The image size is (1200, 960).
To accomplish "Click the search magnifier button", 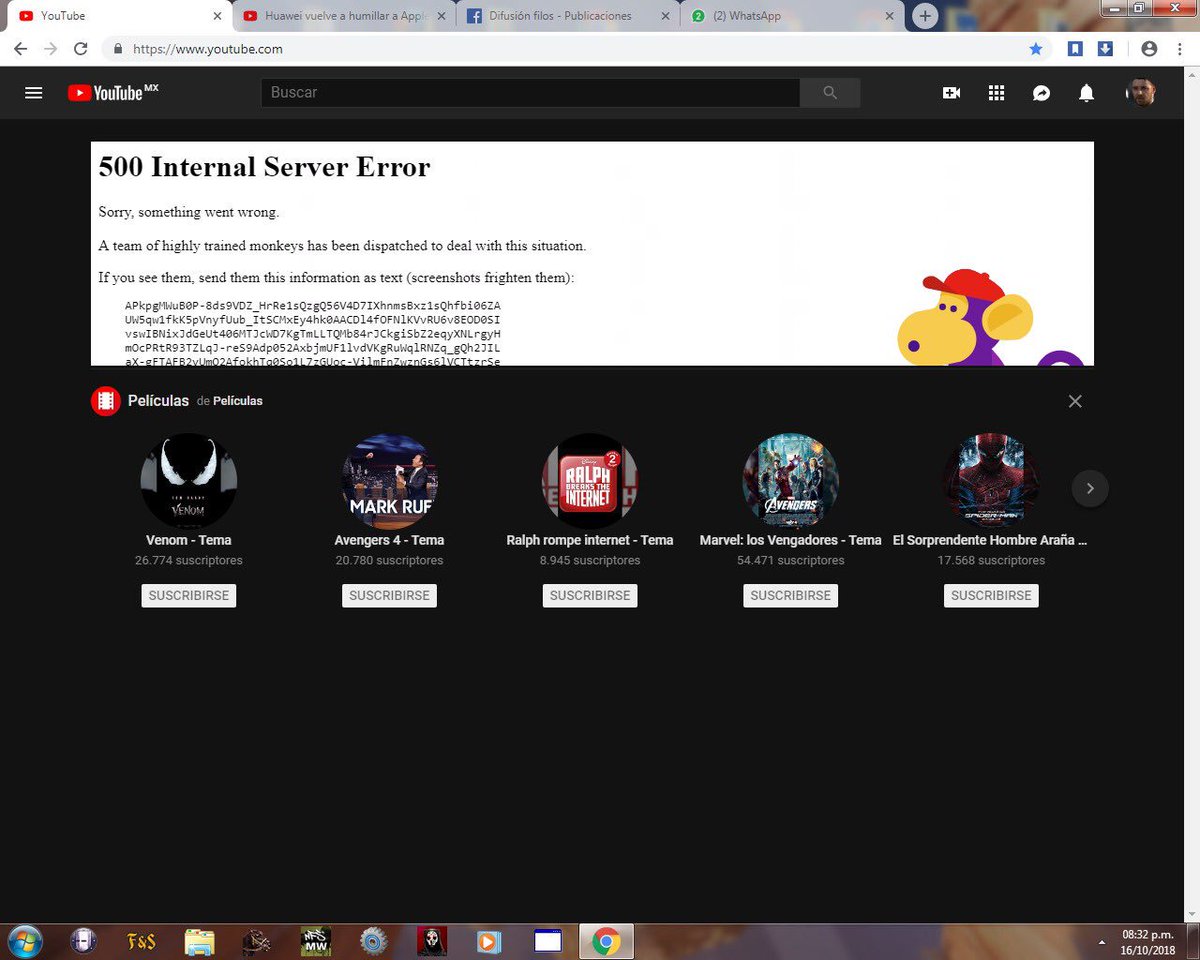I will 830,92.
